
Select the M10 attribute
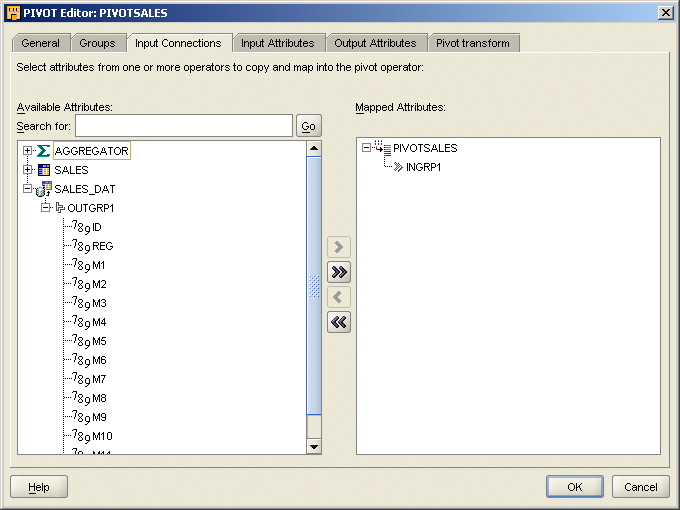(x=102, y=436)
